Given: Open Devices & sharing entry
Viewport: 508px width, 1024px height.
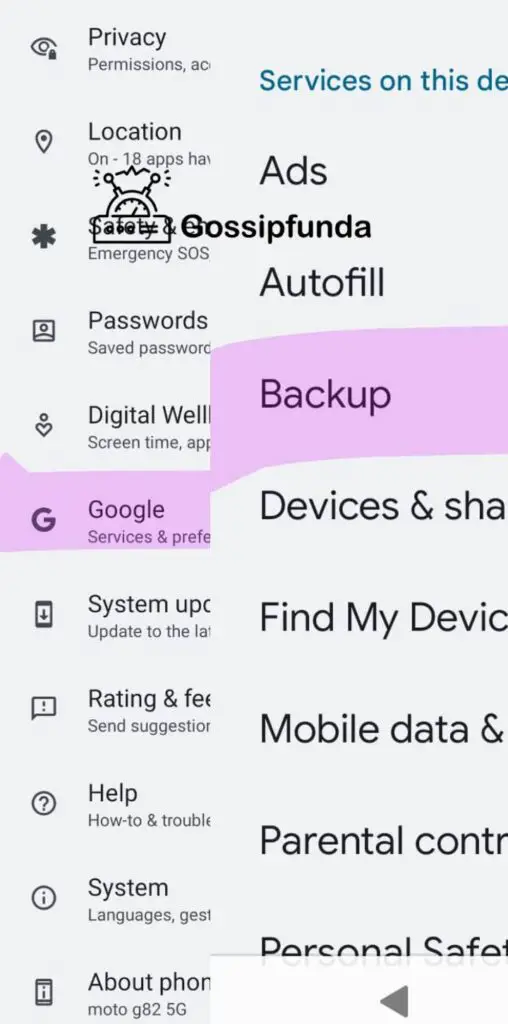Looking at the screenshot, I should [383, 506].
